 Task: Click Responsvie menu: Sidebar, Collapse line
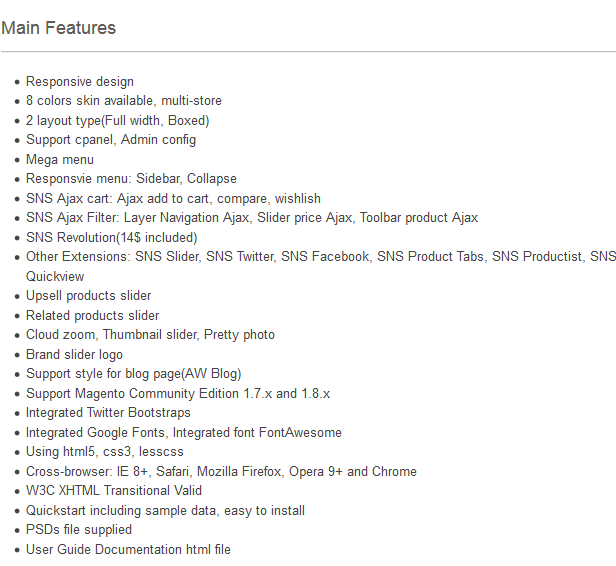(x=131, y=179)
